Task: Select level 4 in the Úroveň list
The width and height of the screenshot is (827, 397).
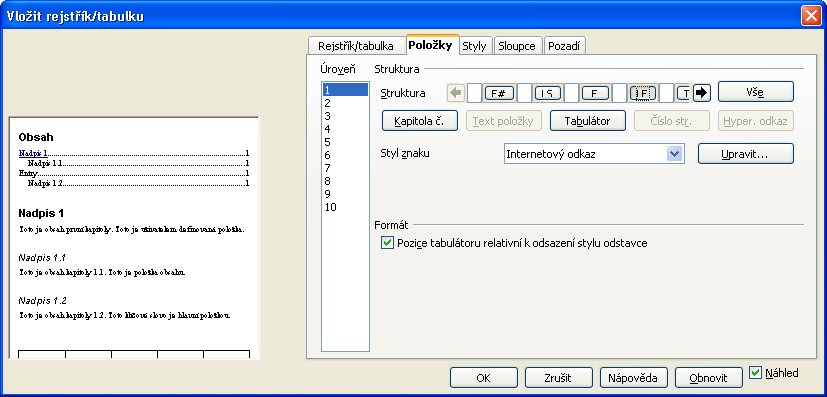Action: coord(345,129)
